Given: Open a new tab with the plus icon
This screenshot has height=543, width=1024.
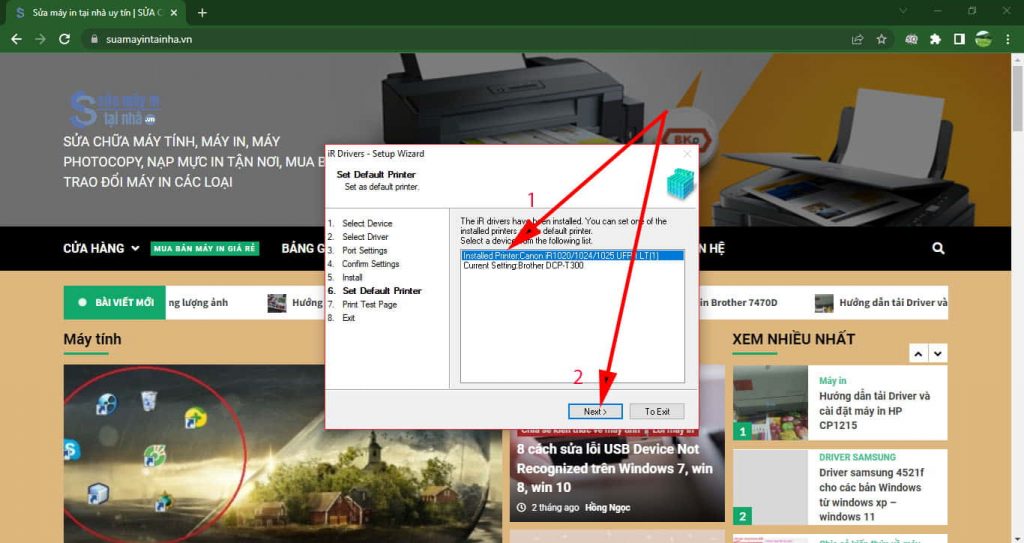Looking at the screenshot, I should point(202,12).
